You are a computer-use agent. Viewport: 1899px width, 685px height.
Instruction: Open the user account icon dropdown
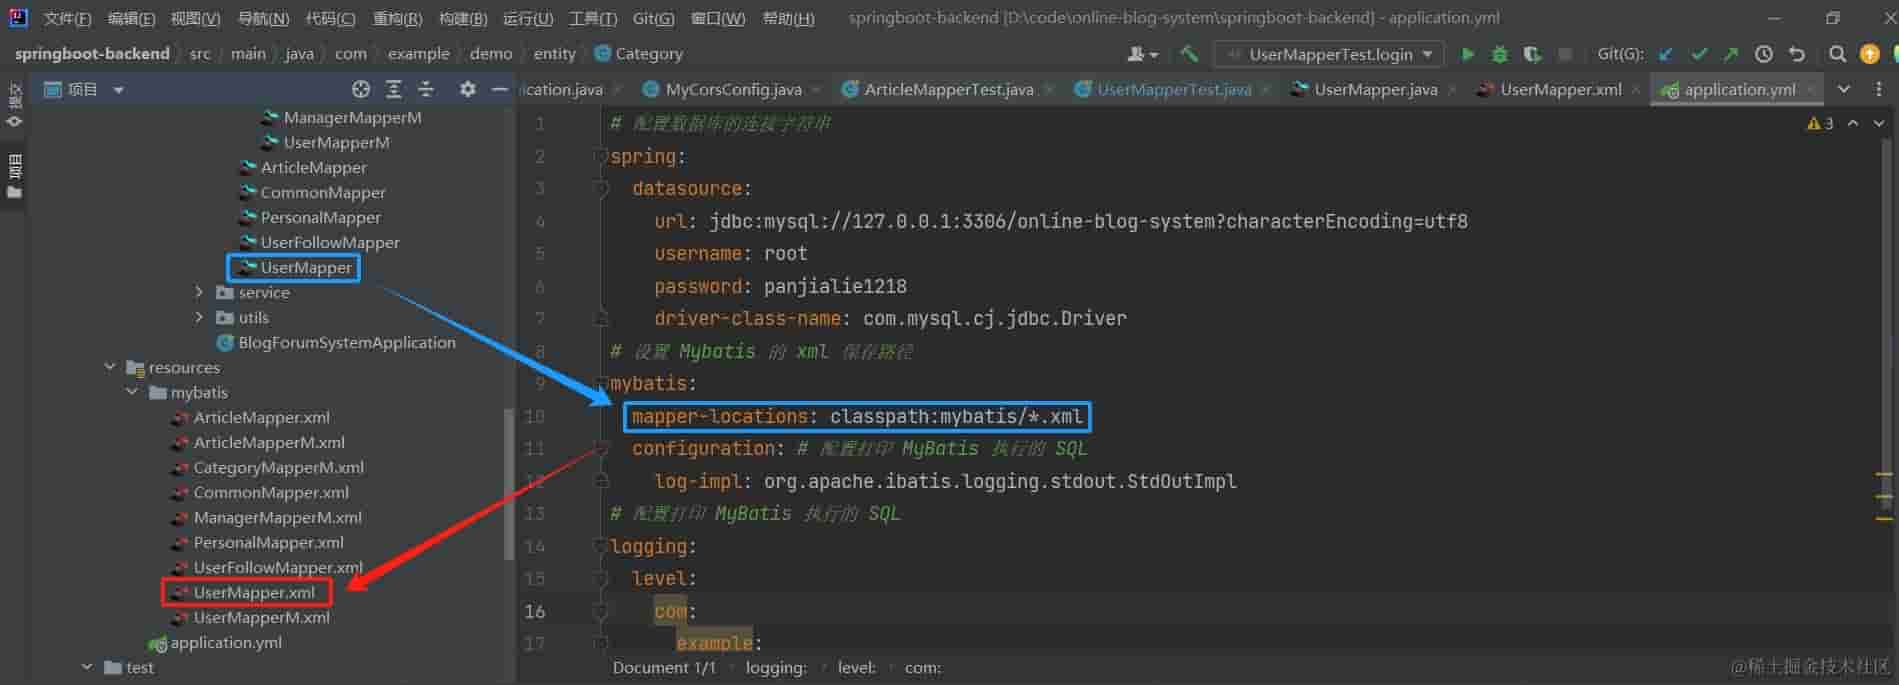1142,54
